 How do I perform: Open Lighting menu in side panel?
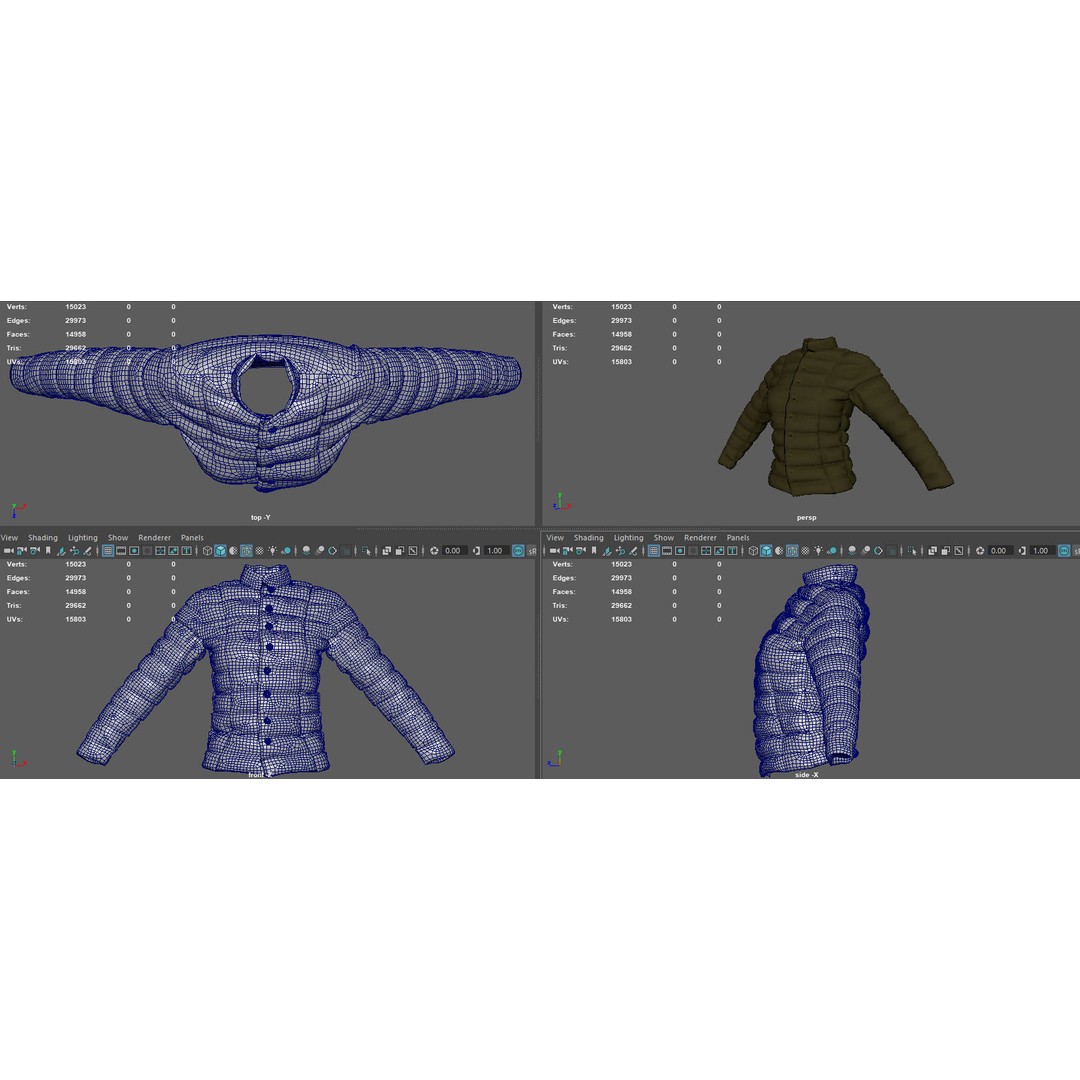tap(629, 537)
